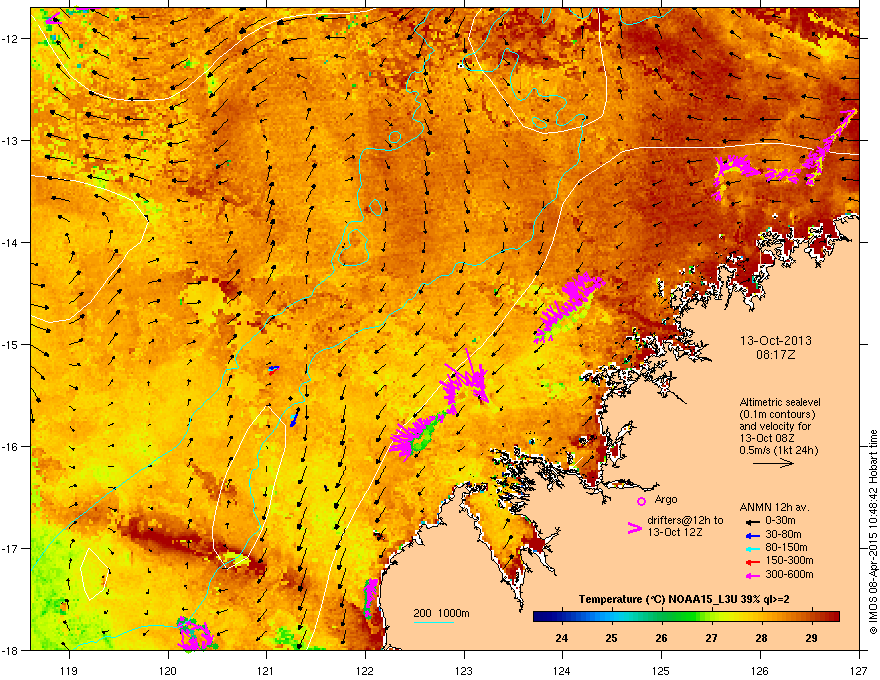
Task: Click the longitude axis label 121
Action: (x=266, y=670)
